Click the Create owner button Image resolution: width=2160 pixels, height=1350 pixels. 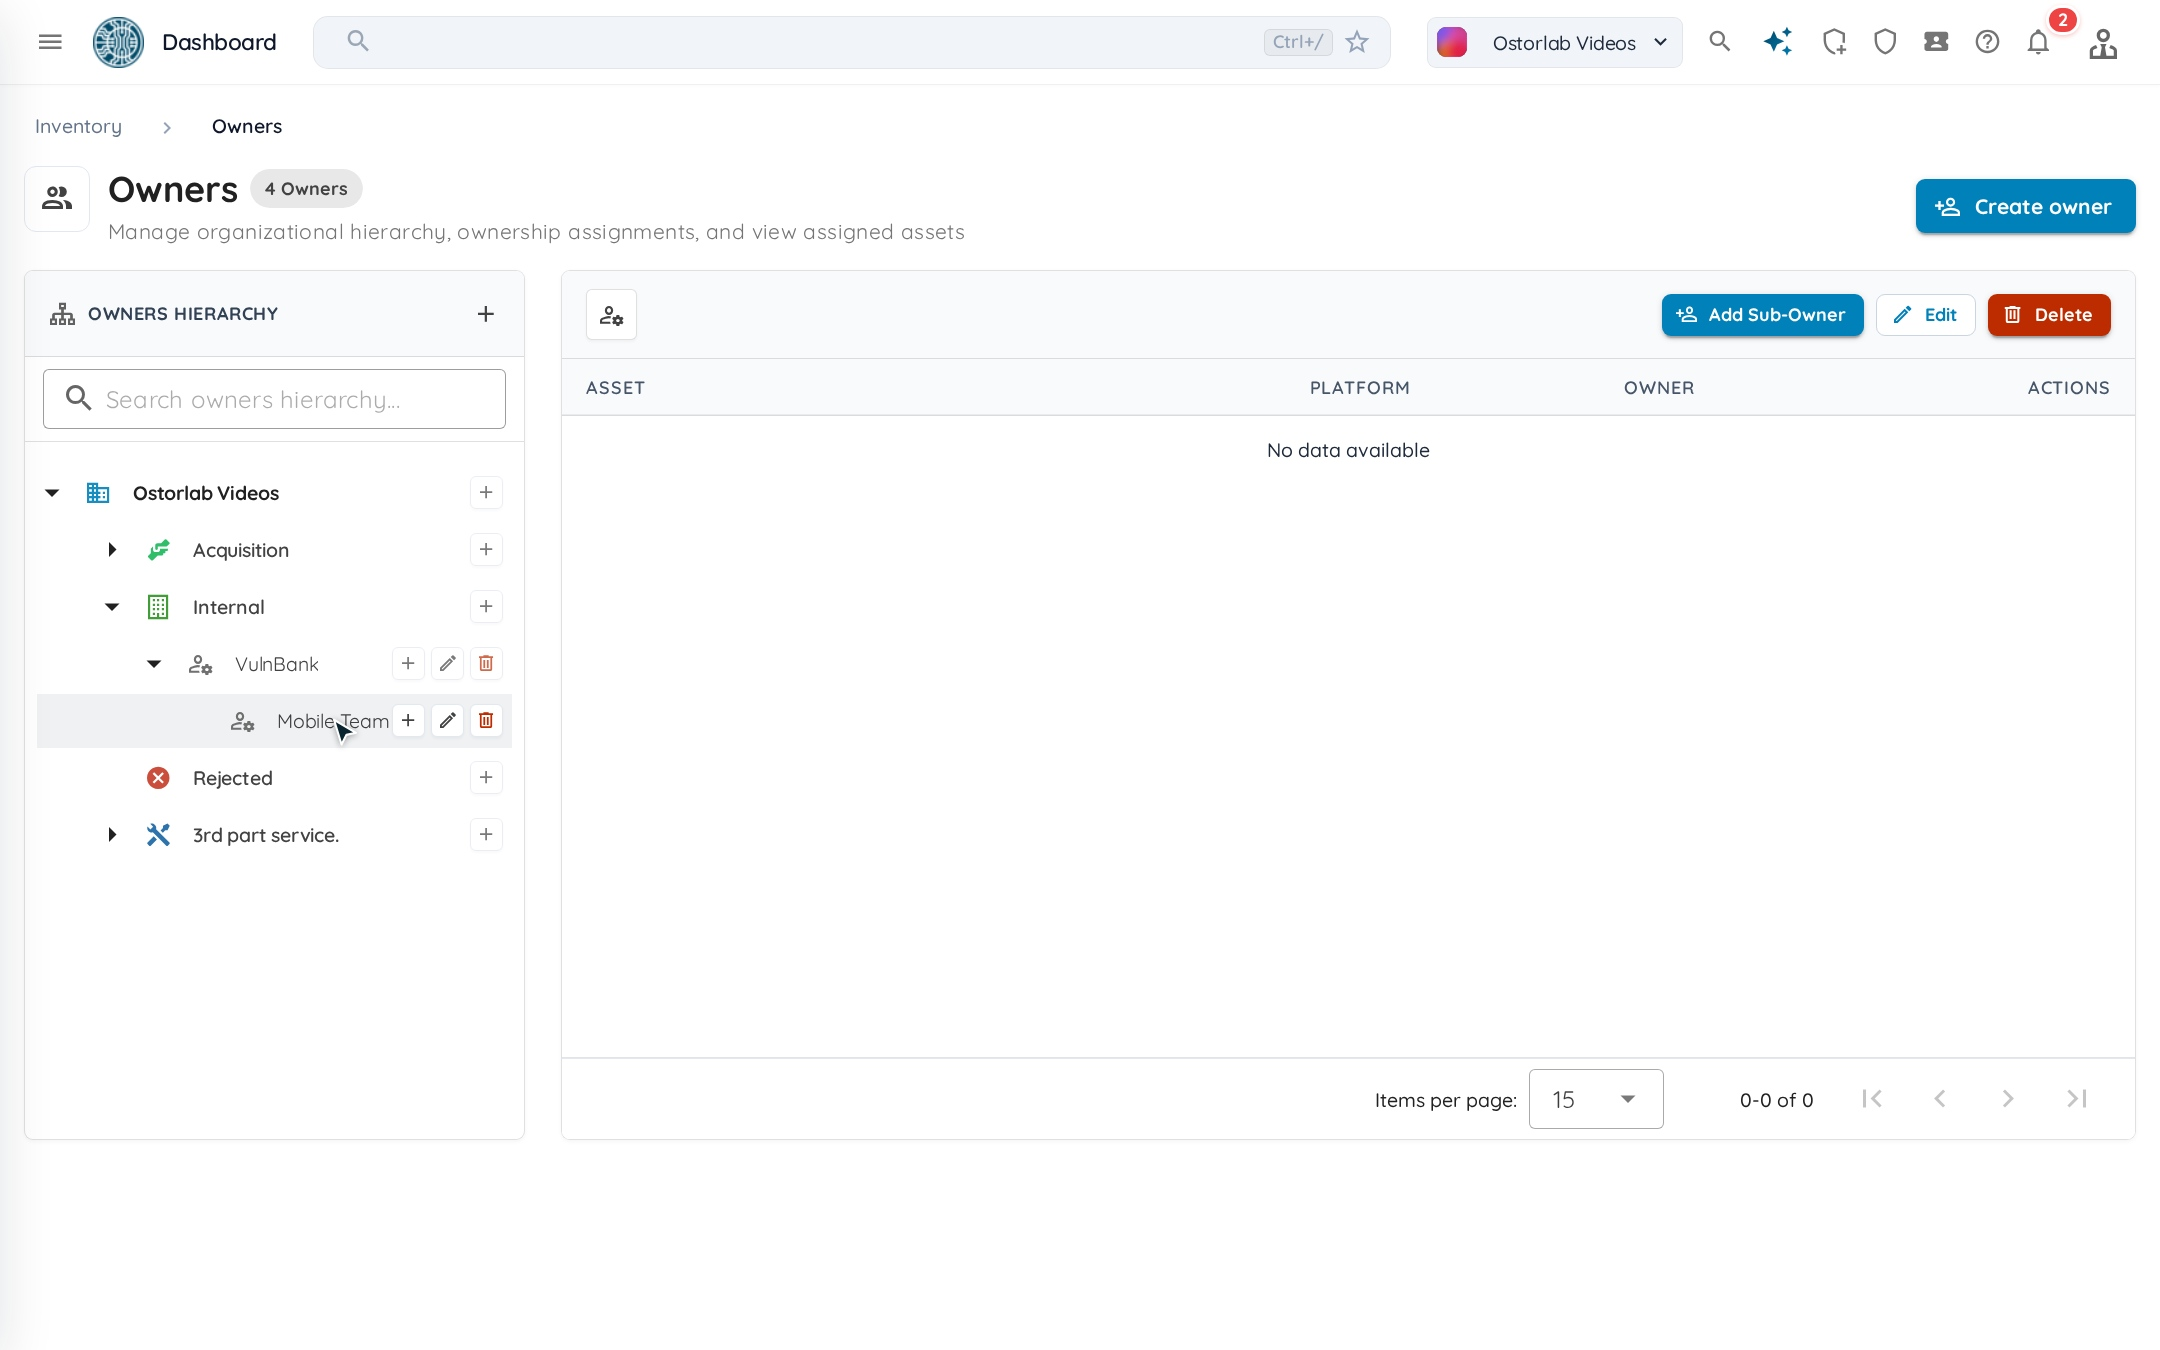(x=2025, y=206)
